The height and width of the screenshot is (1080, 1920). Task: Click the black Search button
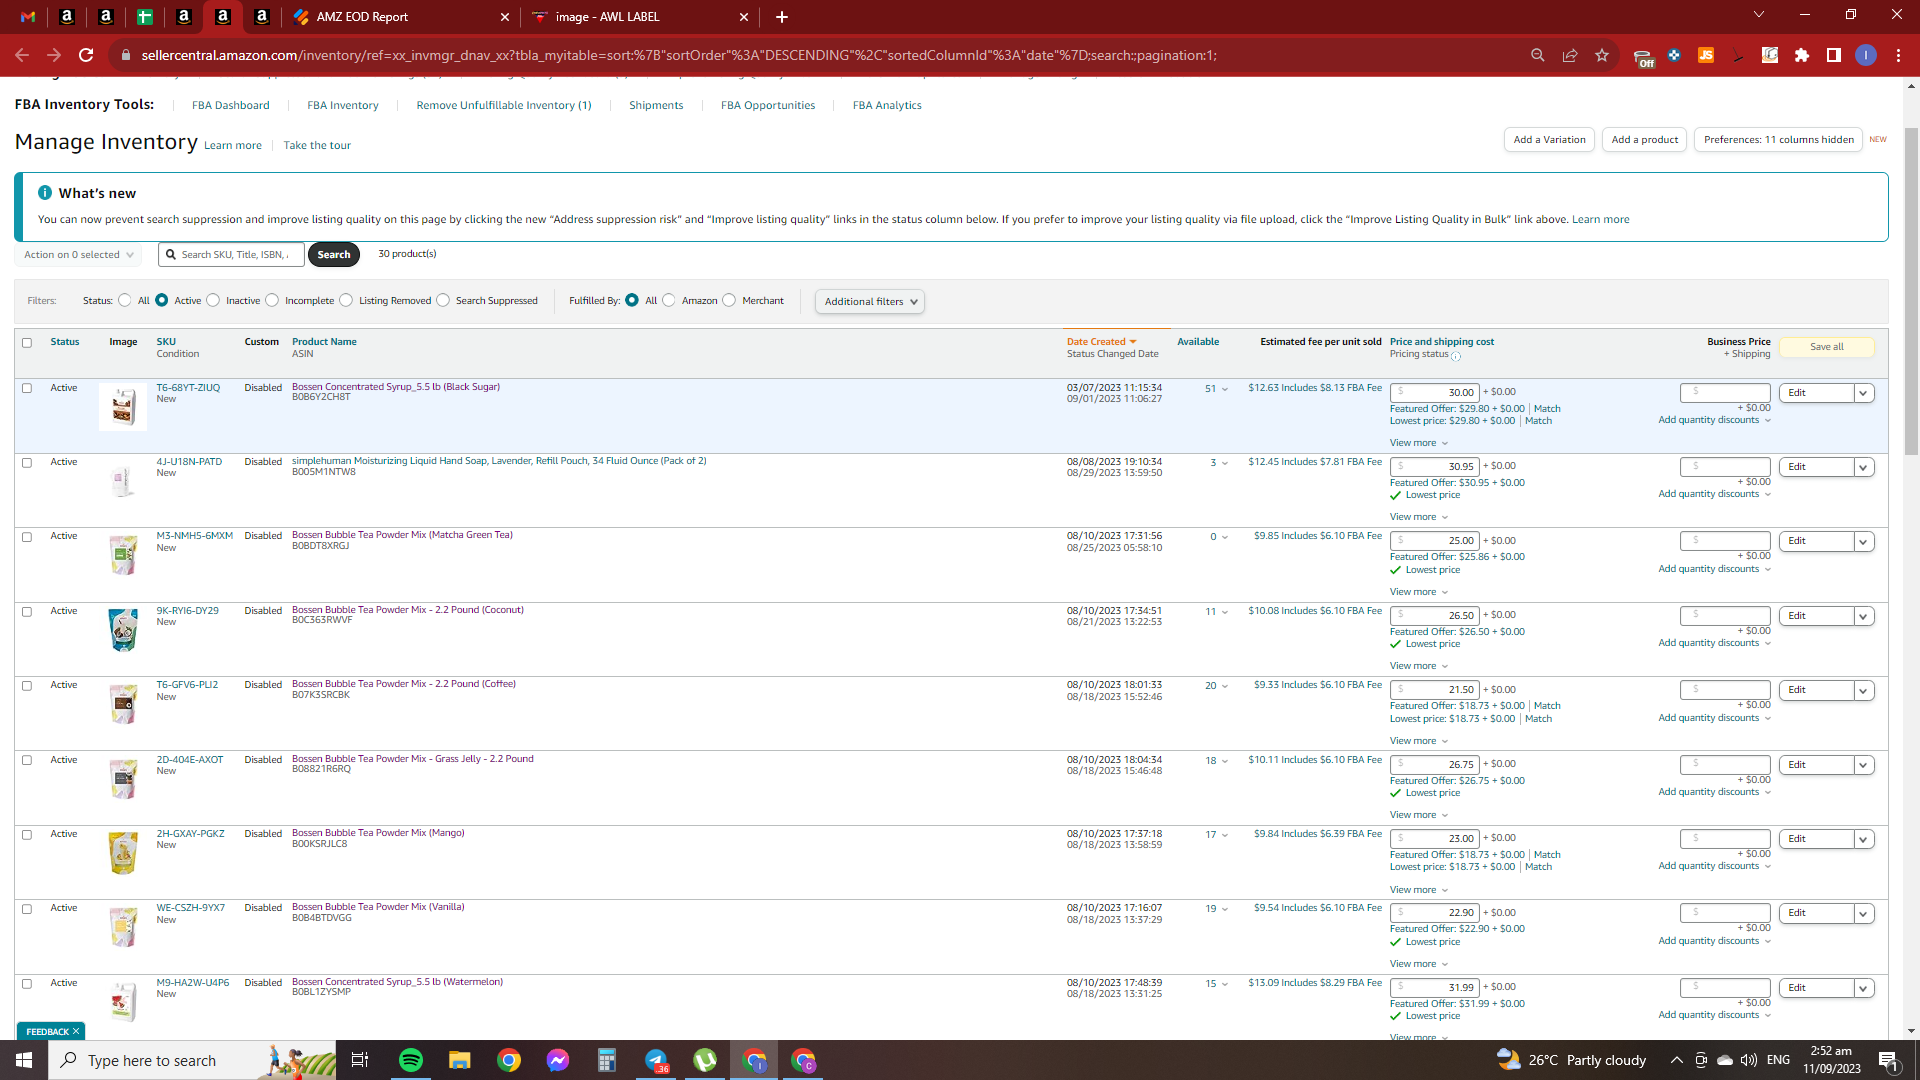334,255
